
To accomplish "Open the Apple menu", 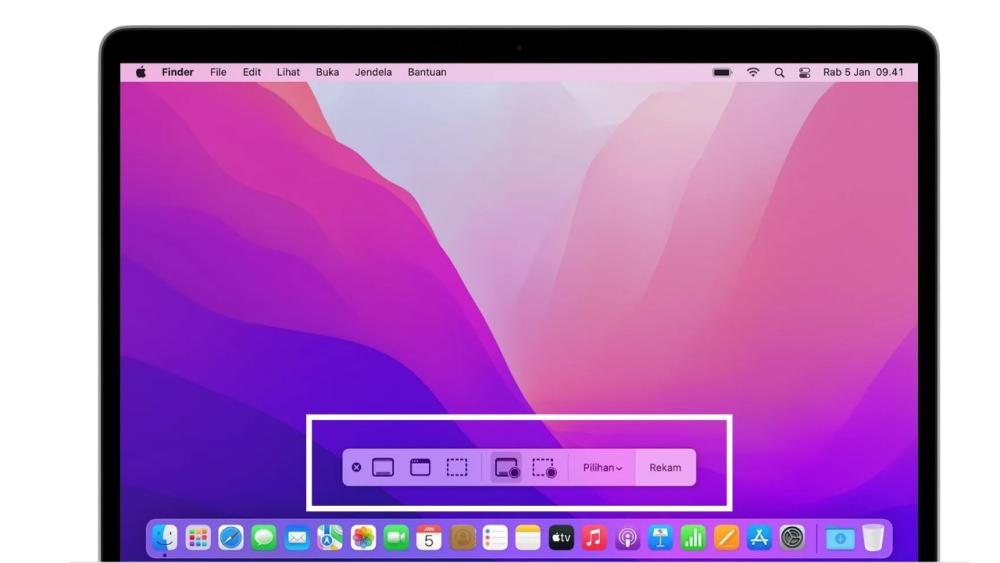I will click(x=141, y=73).
